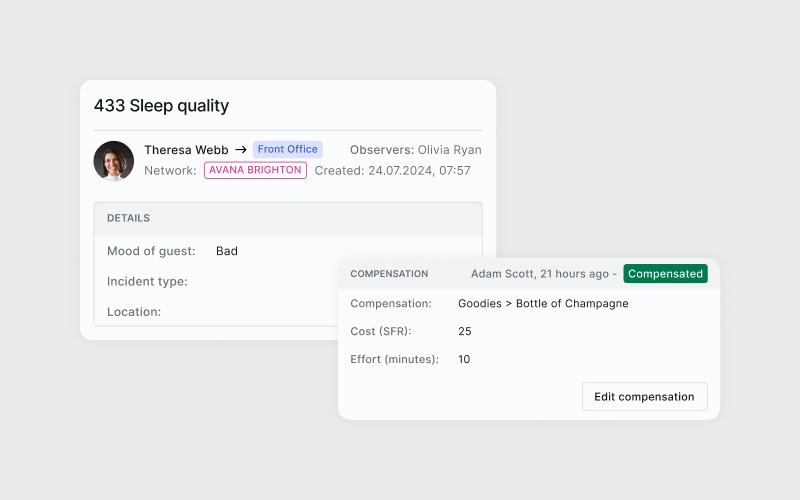
Task: Click the COMPENSATION section header
Action: 389,273
